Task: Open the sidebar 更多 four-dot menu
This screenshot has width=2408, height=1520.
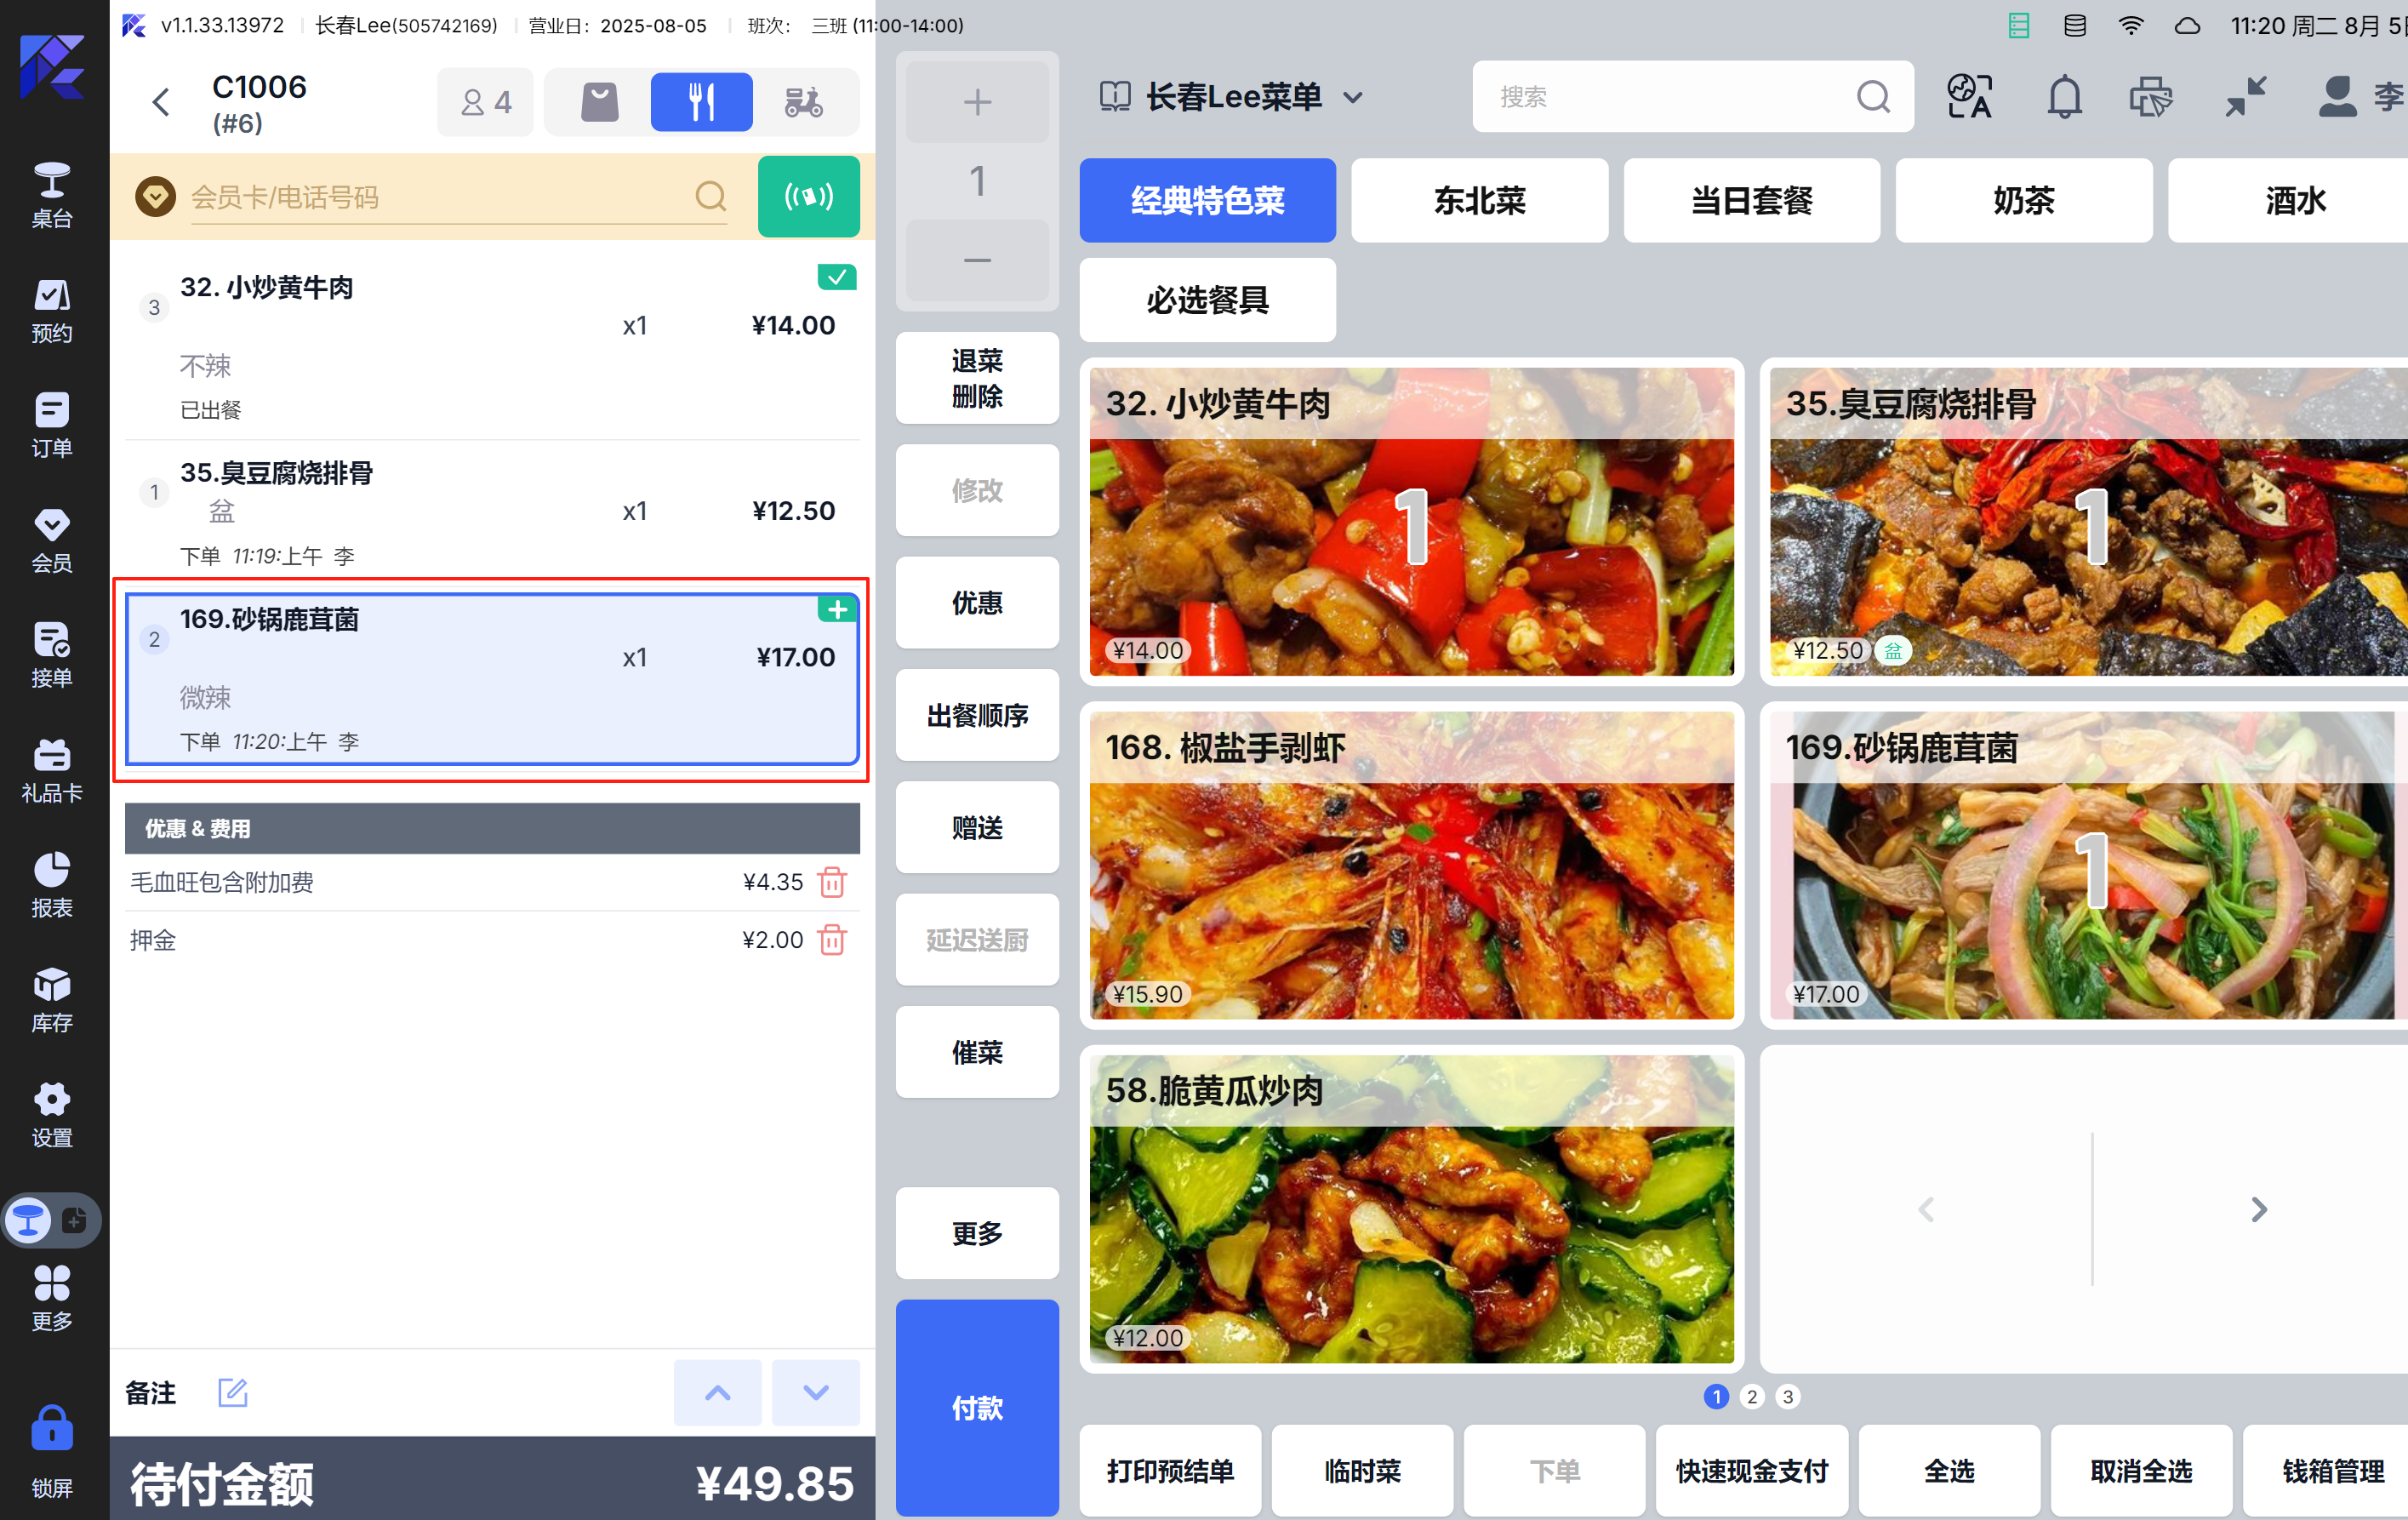Action: [x=52, y=1298]
